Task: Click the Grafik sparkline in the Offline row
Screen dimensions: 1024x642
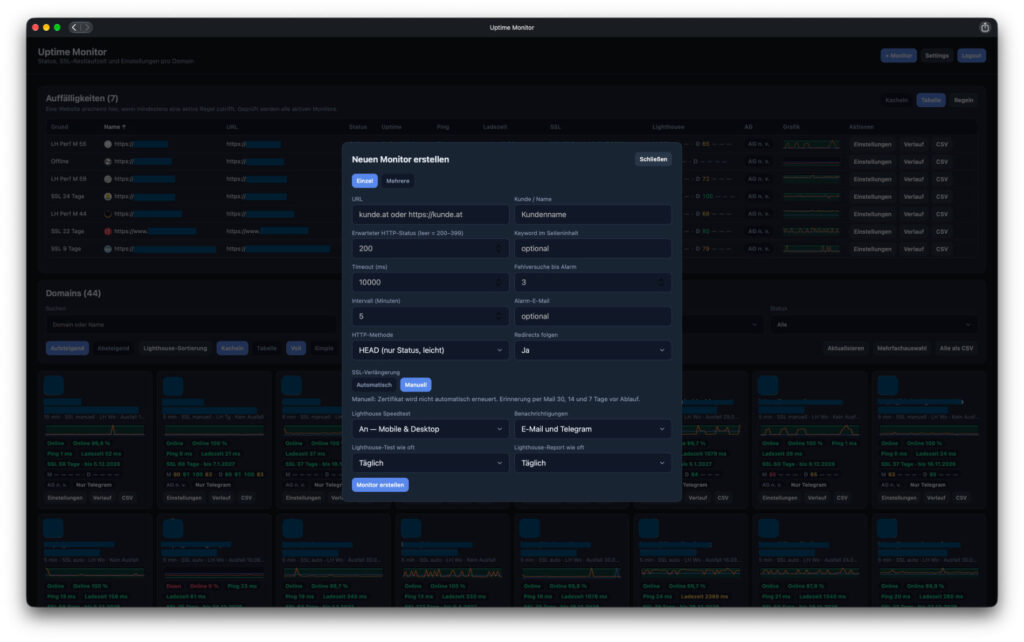Action: click(811, 161)
